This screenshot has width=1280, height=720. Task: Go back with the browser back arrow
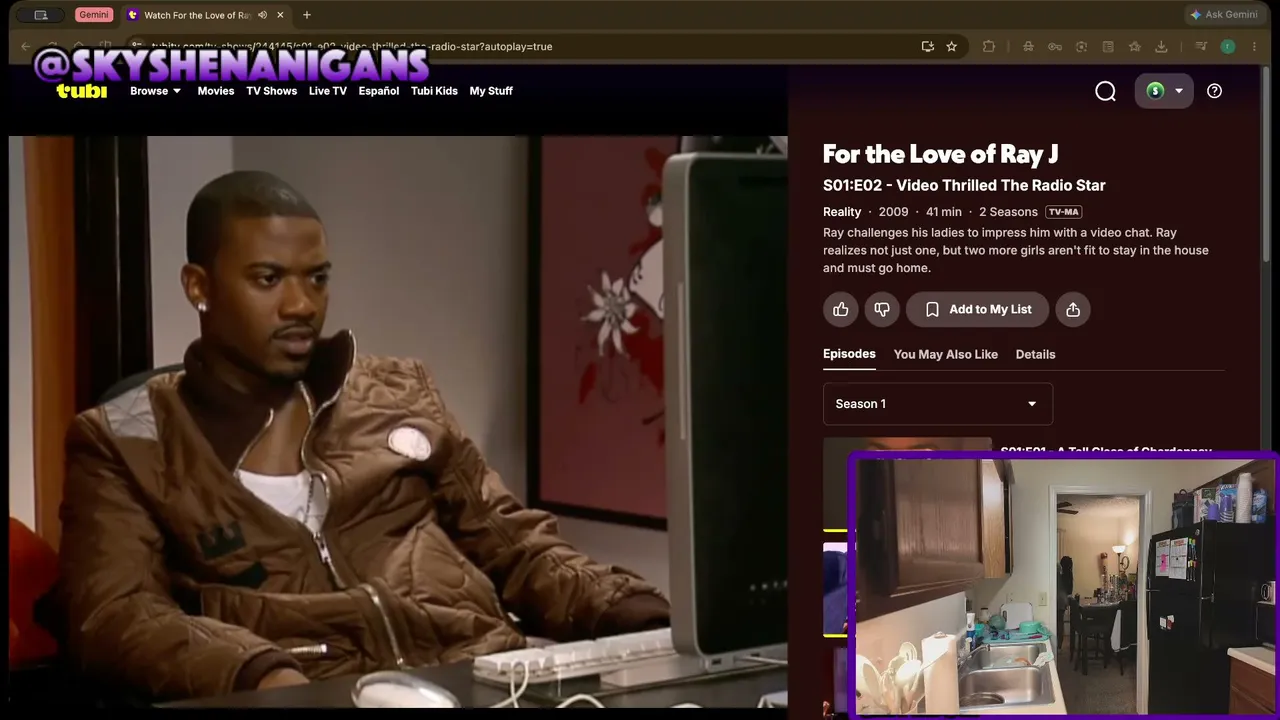tap(26, 46)
